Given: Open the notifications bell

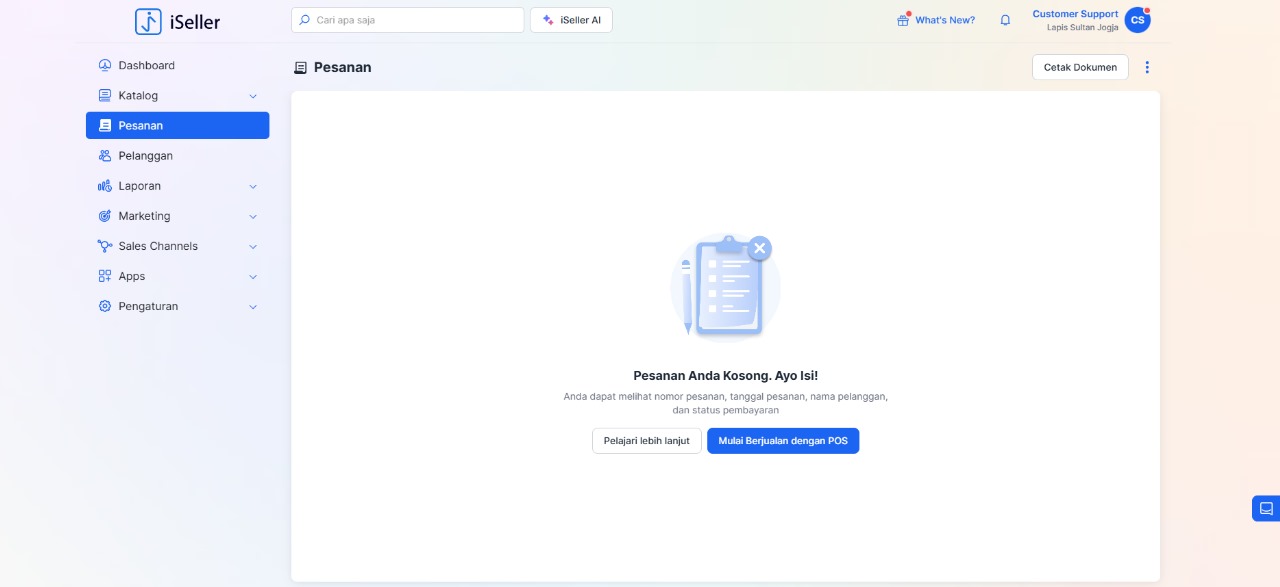Looking at the screenshot, I should 1005,20.
